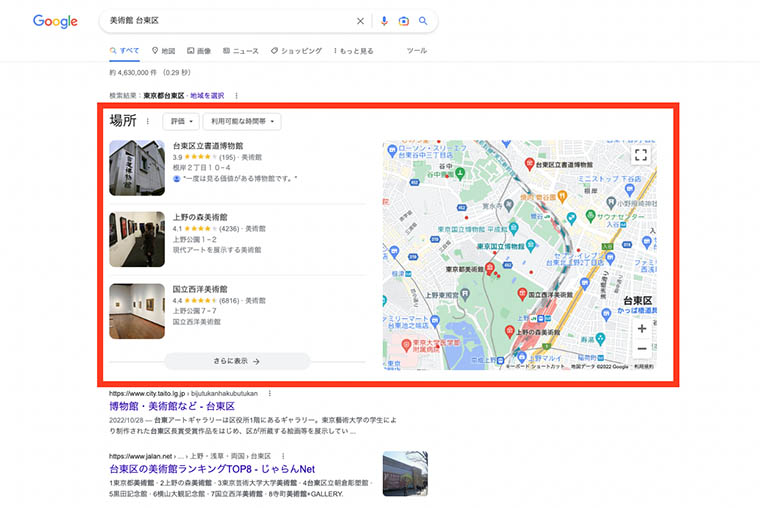The width and height of the screenshot is (760, 508).
Task: Switch to the 地図 tab
Action: point(163,51)
